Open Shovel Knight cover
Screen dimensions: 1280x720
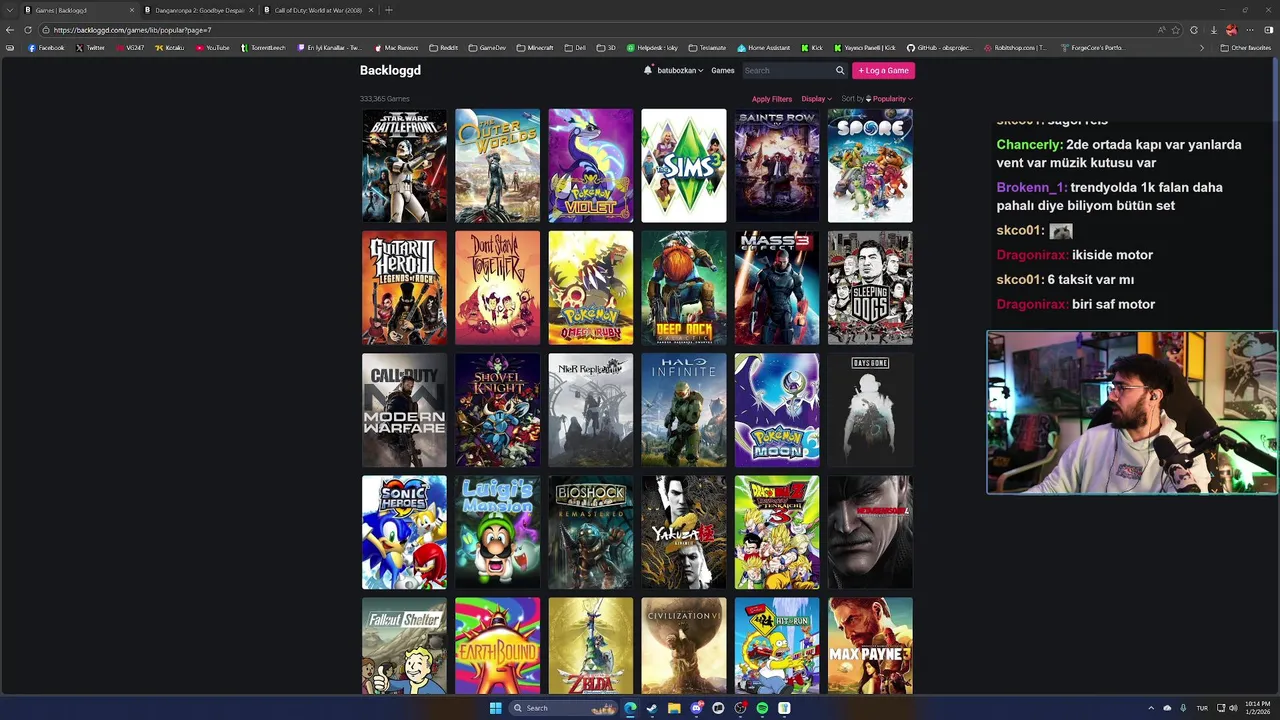[497, 410]
